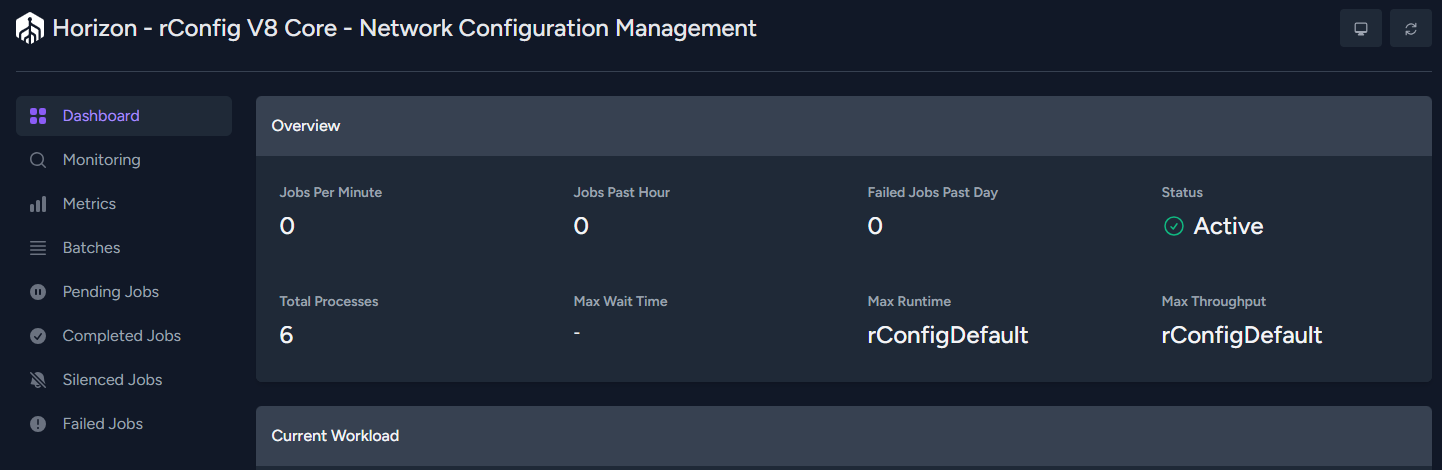This screenshot has height=470, width=1442.
Task: Open the Monitoring menu item
Action: click(x=124, y=160)
